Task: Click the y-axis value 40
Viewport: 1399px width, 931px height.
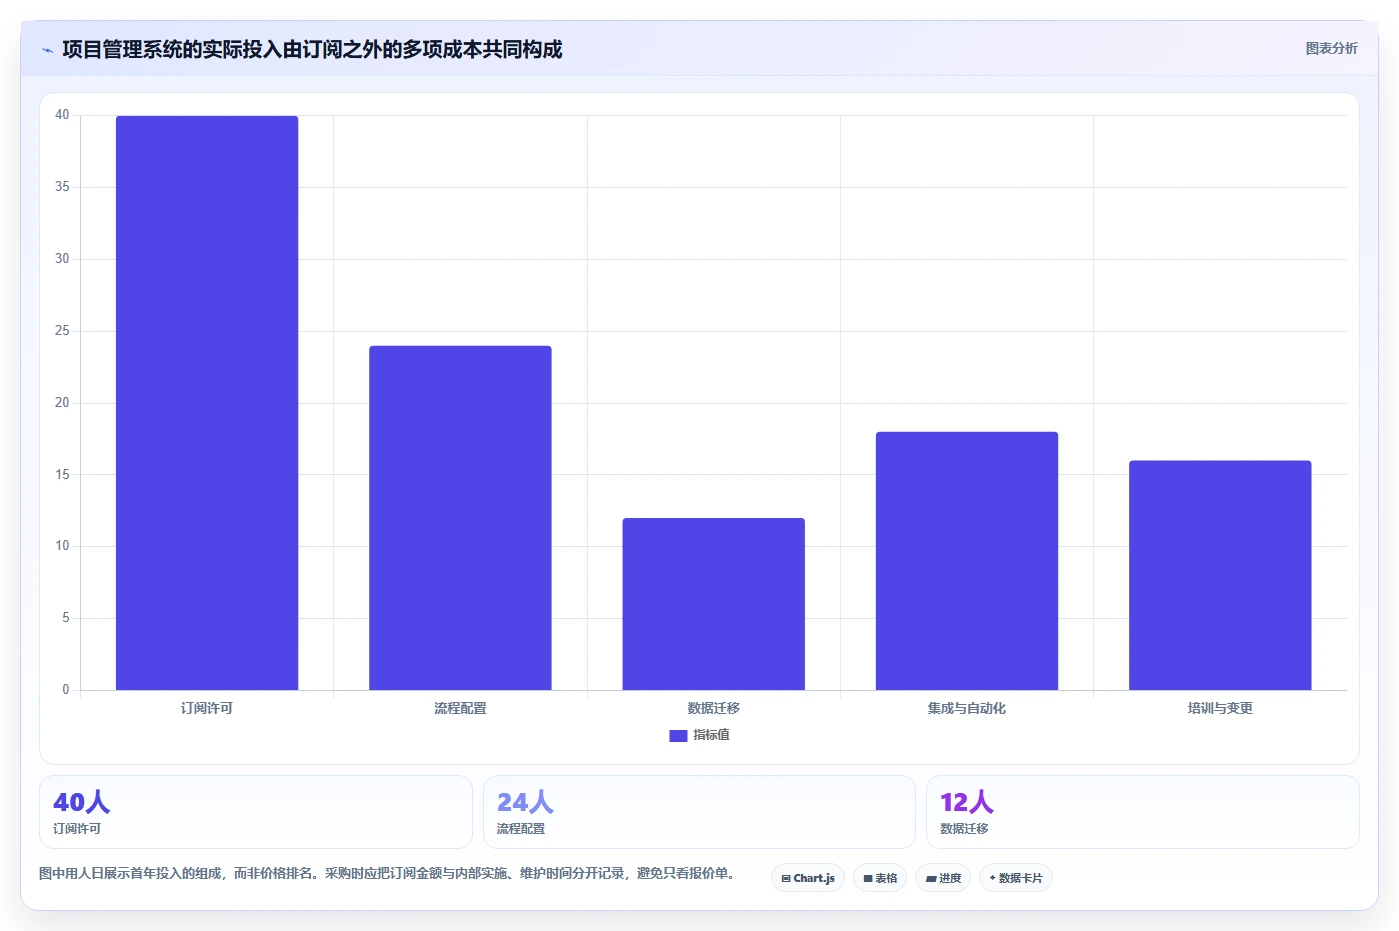Action: (x=62, y=115)
